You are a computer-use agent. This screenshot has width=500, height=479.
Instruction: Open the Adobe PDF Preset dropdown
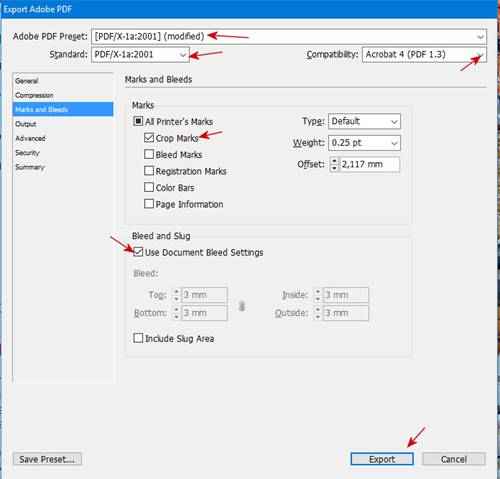[x=289, y=36]
